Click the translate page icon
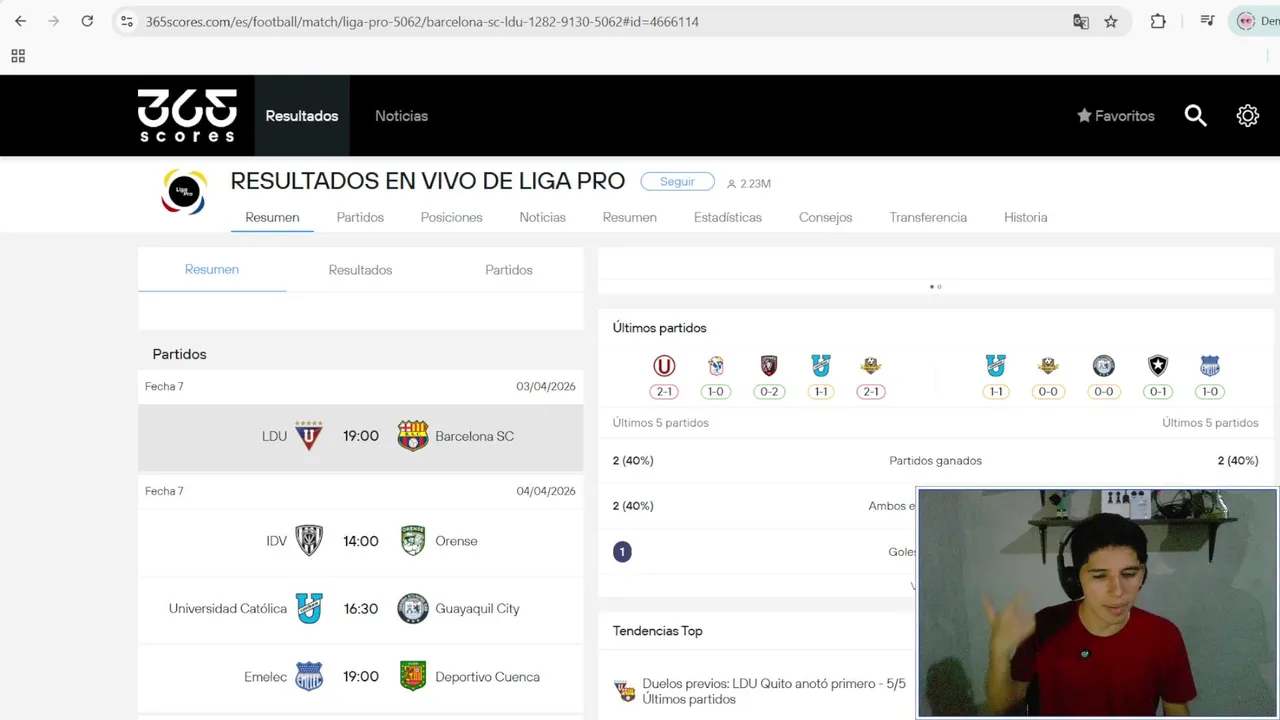Viewport: 1280px width, 720px height. click(x=1081, y=21)
